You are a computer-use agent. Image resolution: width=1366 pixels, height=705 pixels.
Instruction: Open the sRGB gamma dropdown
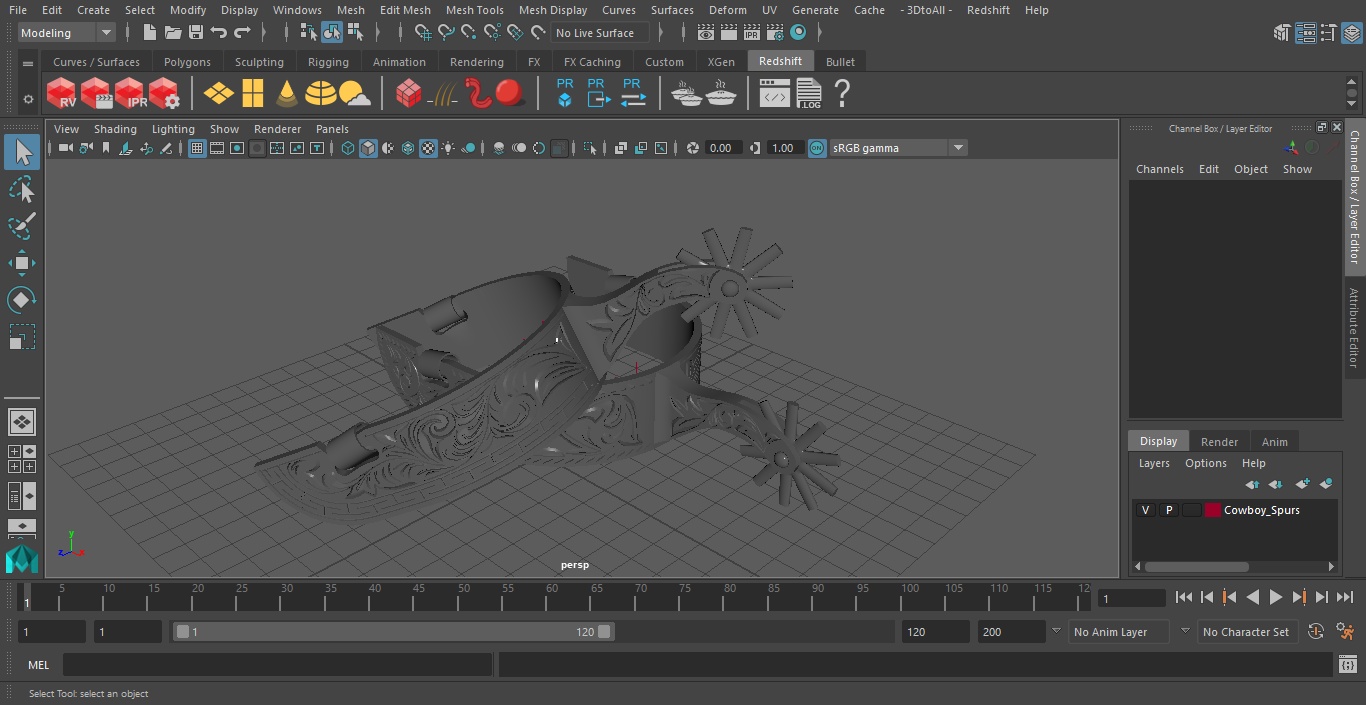coord(897,148)
